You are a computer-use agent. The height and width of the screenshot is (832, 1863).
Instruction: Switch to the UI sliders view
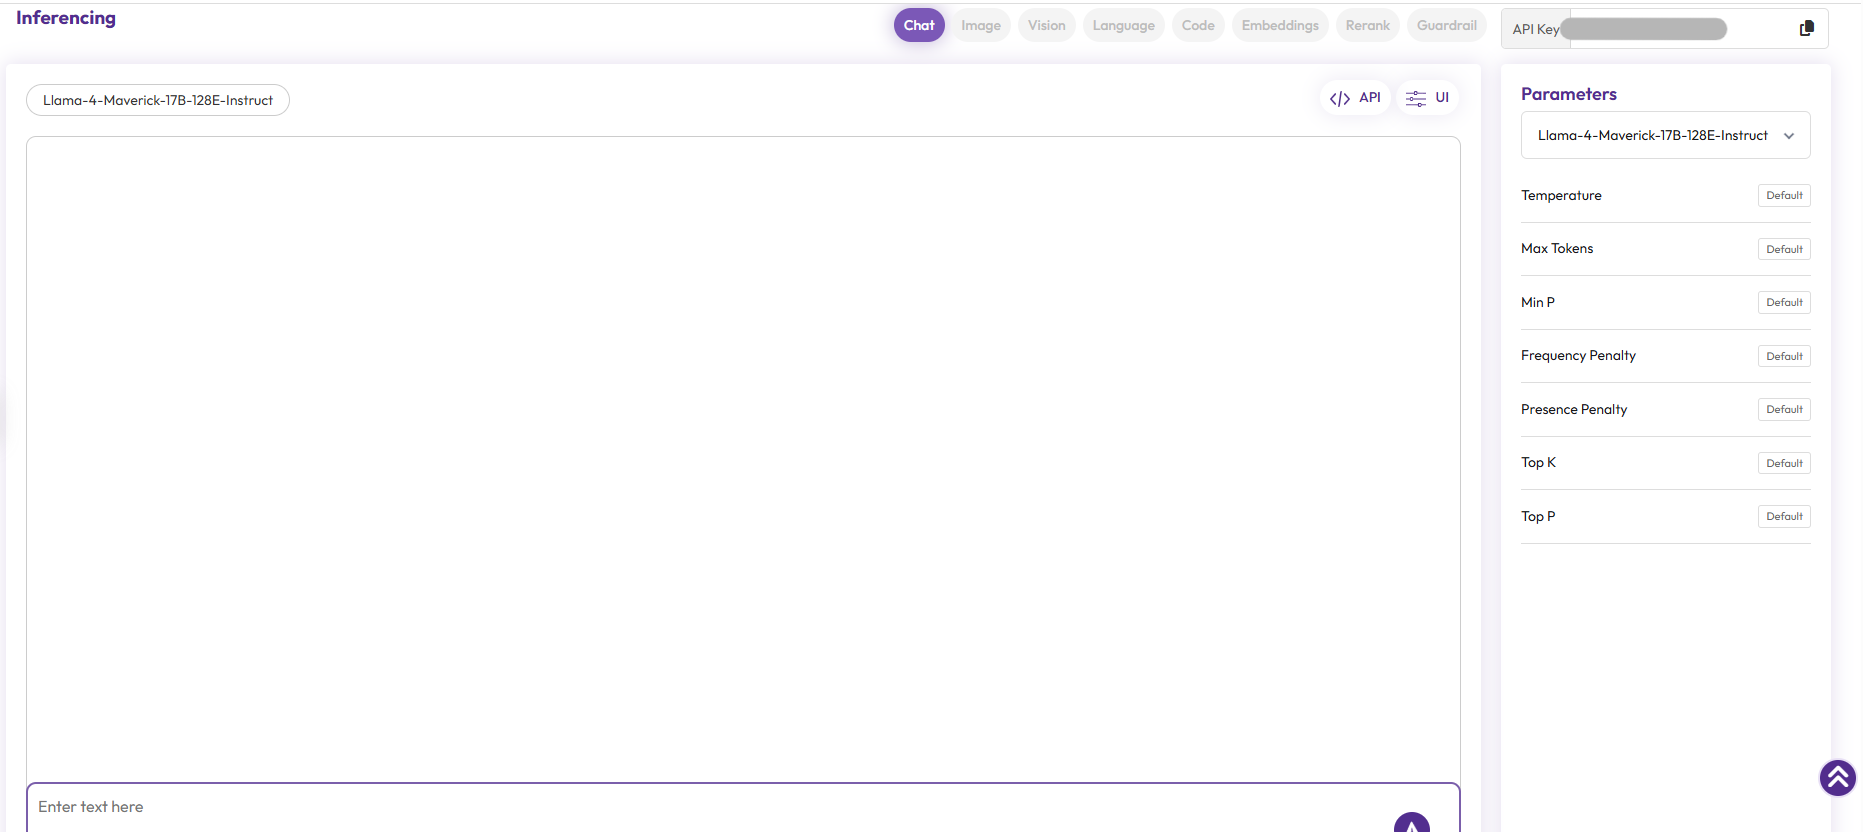1427,98
